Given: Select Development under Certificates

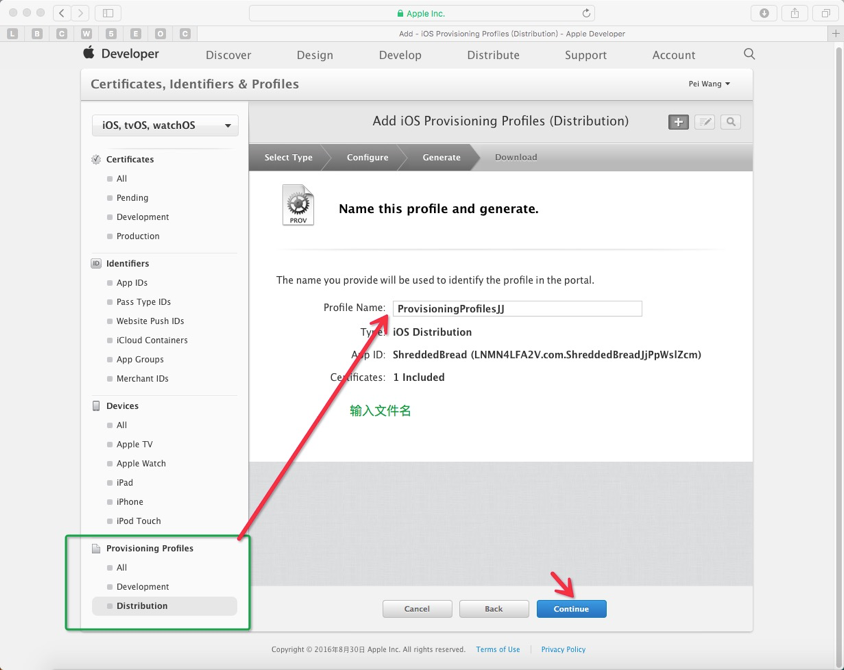Looking at the screenshot, I should tap(143, 217).
